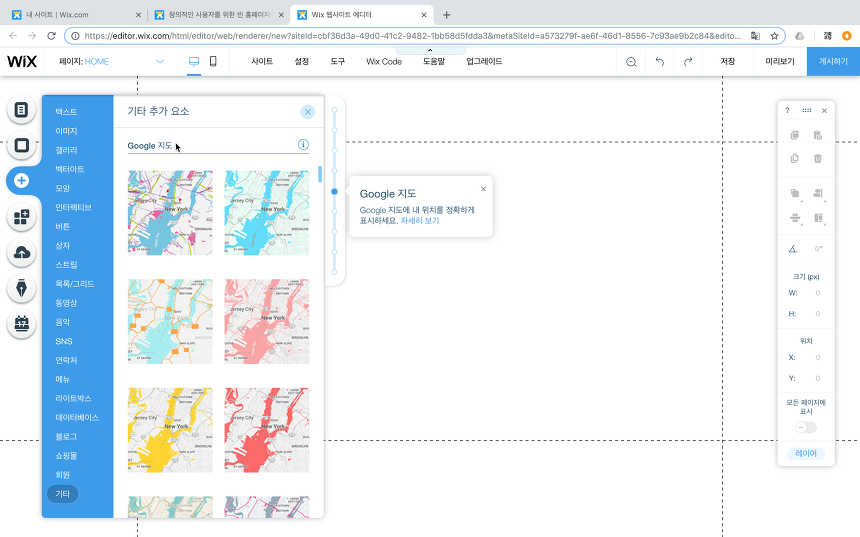The height and width of the screenshot is (537, 860).
Task: Click the duplicate icon in editing toolbar
Action: pyautogui.click(x=794, y=159)
